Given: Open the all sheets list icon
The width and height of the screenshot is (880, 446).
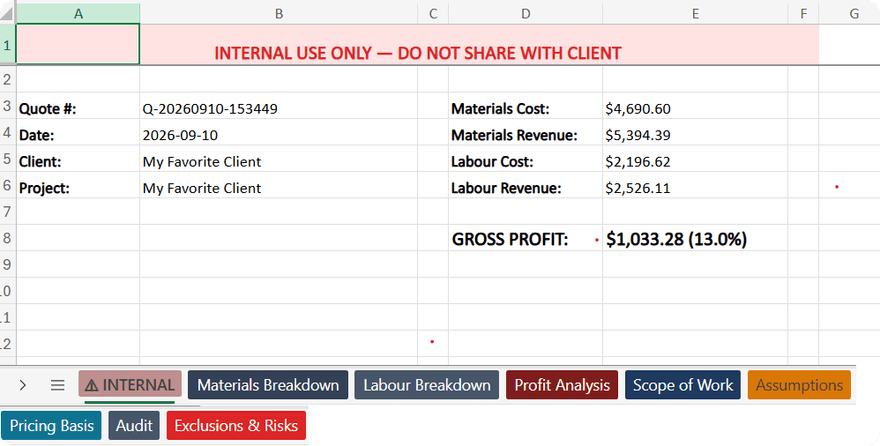Looking at the screenshot, I should point(57,385).
